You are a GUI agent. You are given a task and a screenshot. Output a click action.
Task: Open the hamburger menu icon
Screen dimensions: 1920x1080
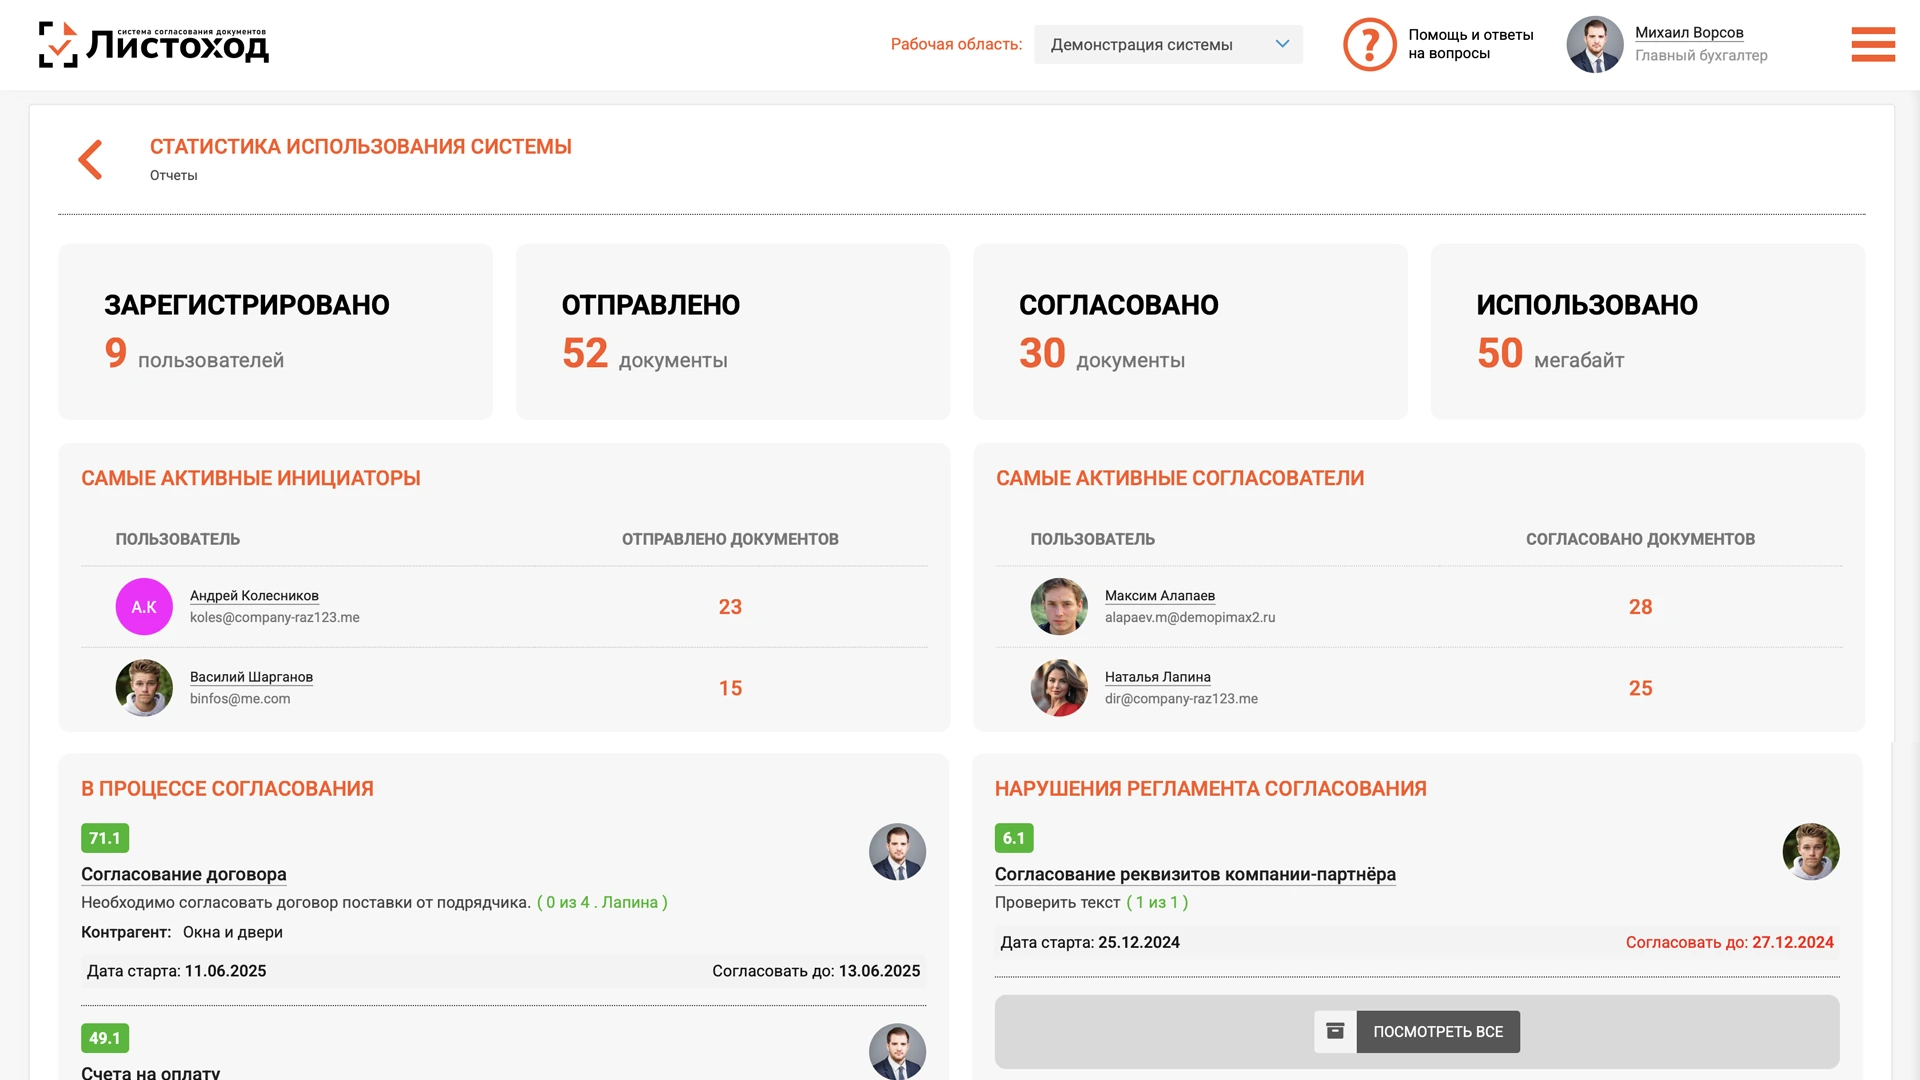(x=1873, y=45)
